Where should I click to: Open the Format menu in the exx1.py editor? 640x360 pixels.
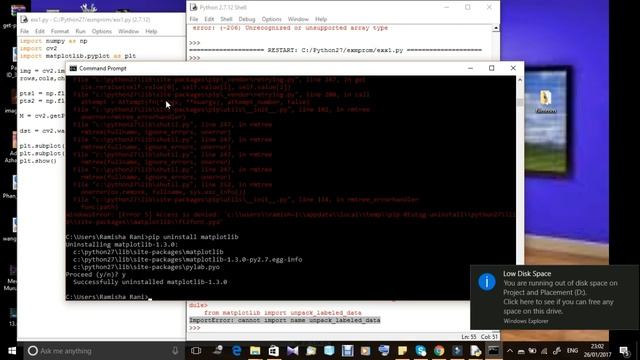pos(60,31)
